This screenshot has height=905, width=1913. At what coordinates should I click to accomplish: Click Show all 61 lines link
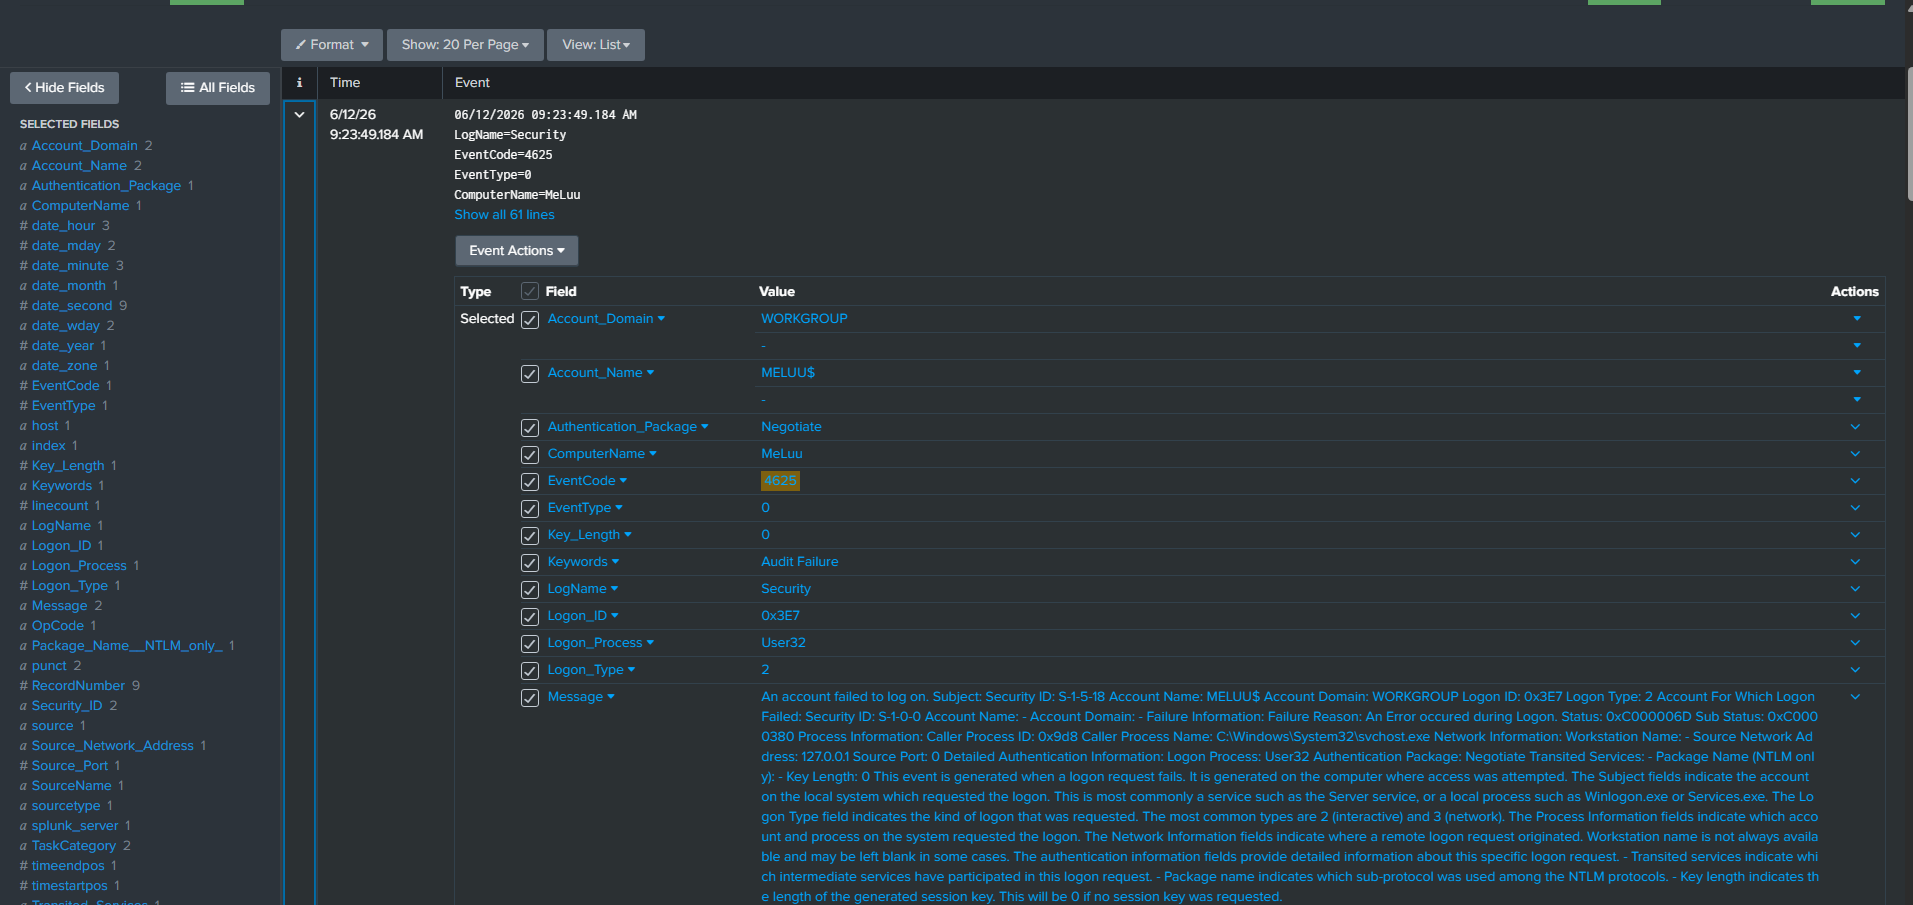coord(504,215)
